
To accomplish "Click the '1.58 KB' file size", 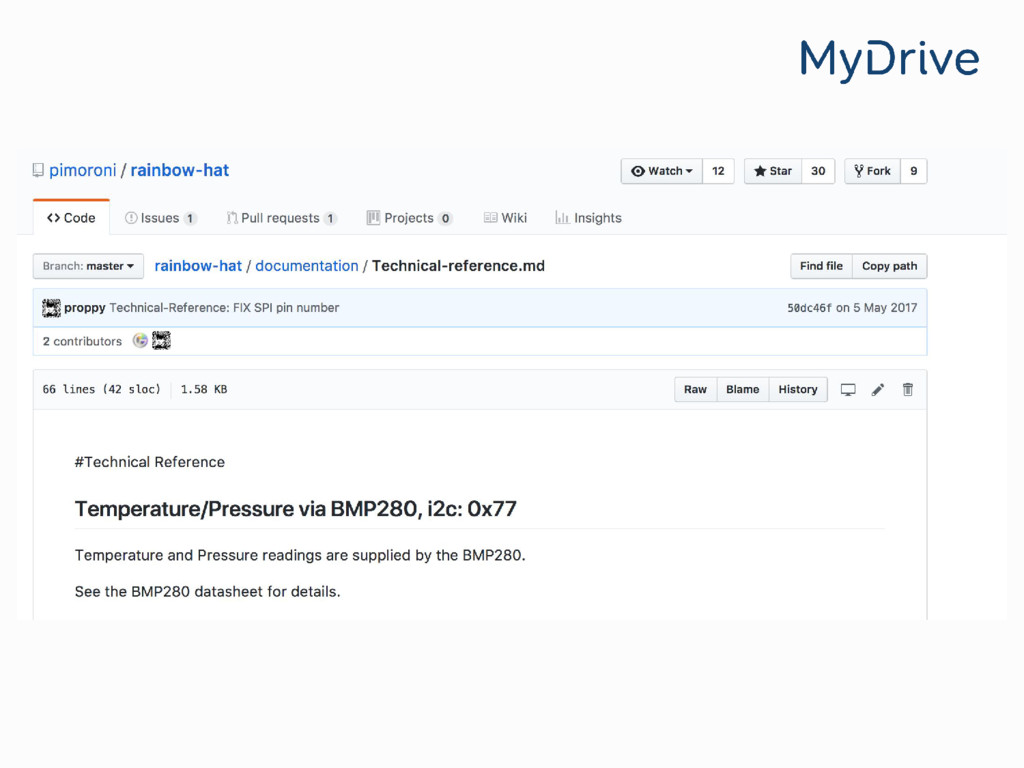I will [x=204, y=389].
